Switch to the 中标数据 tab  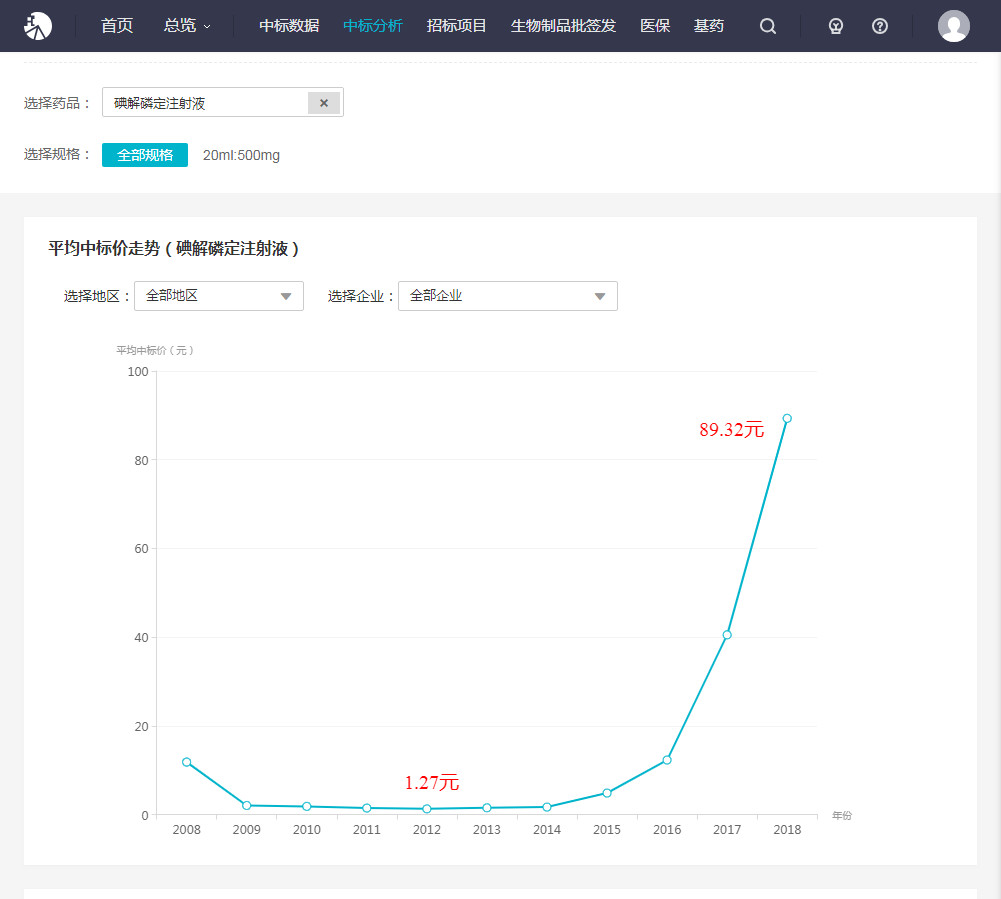click(289, 26)
